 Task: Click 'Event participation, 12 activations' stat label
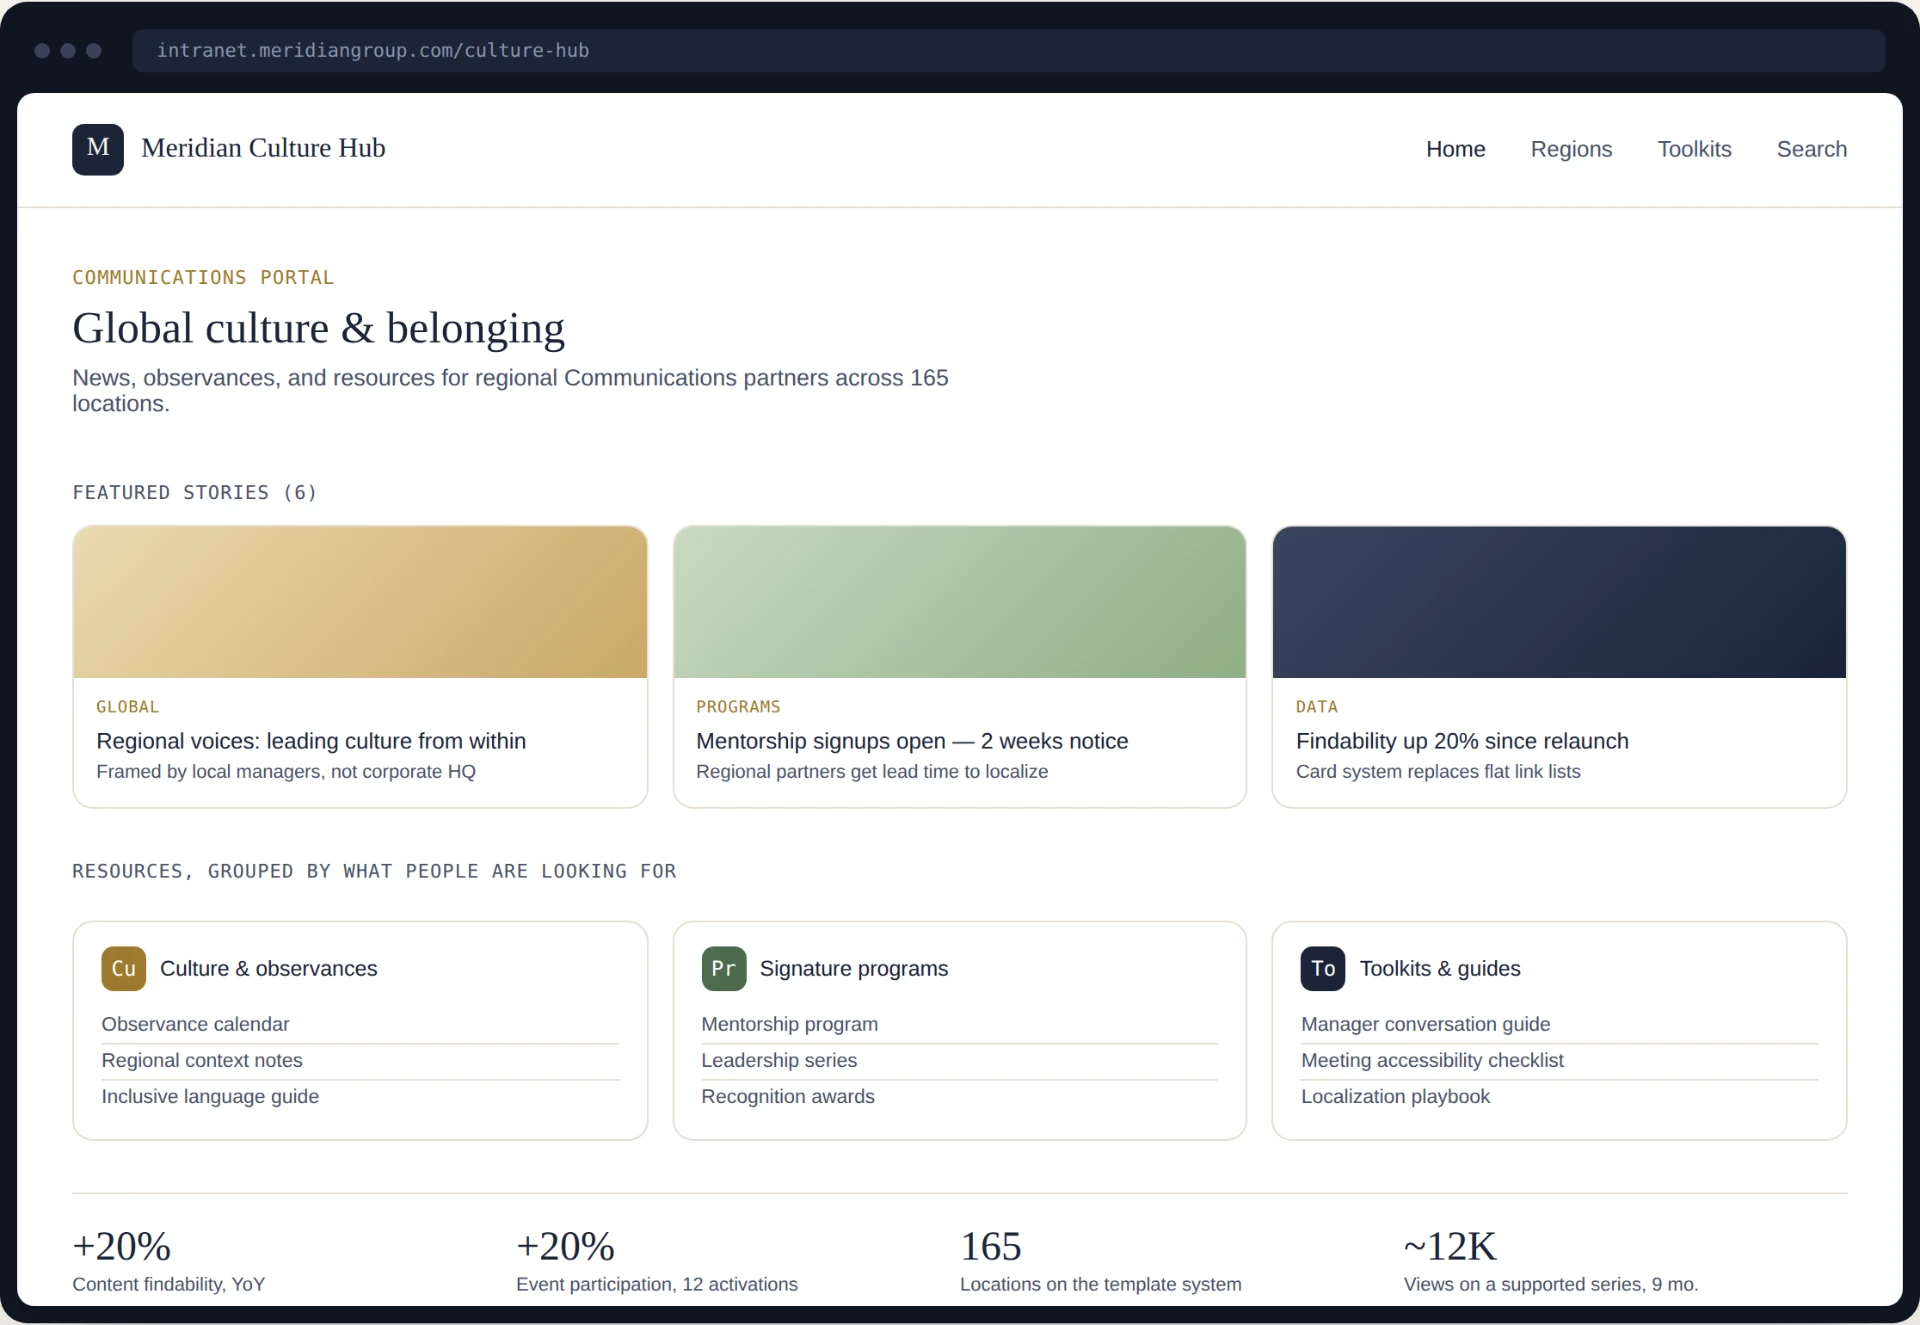(x=656, y=1284)
